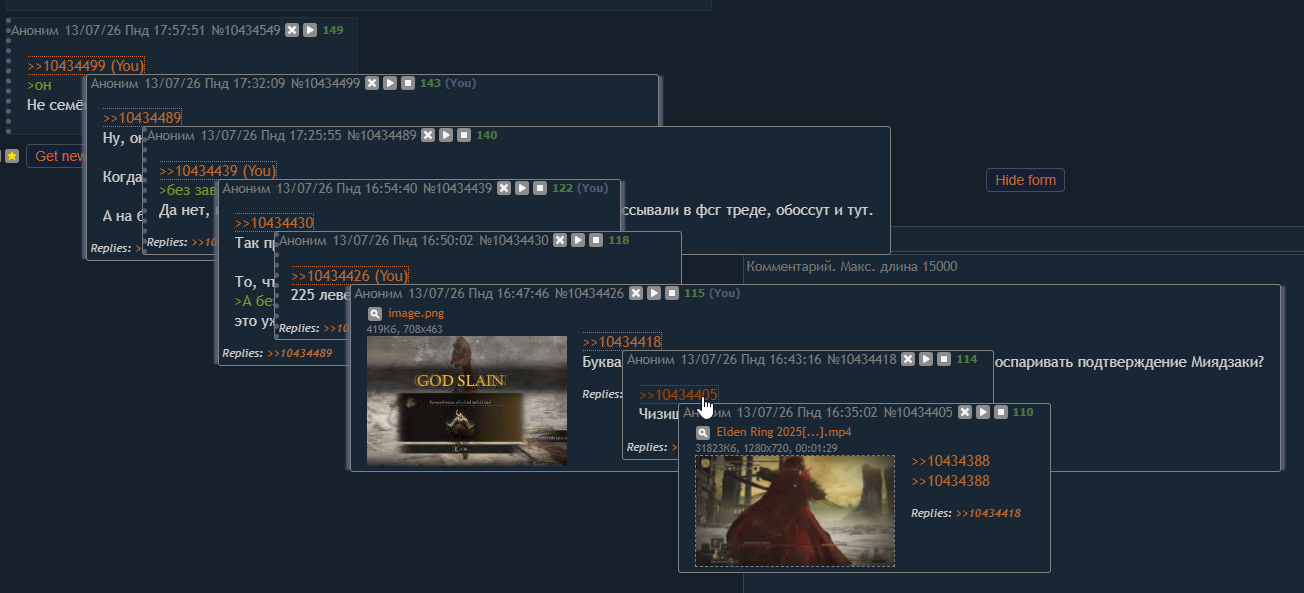The image size is (1304, 593).
Task: Hide post №10434418 using the X icon
Action: point(908,359)
